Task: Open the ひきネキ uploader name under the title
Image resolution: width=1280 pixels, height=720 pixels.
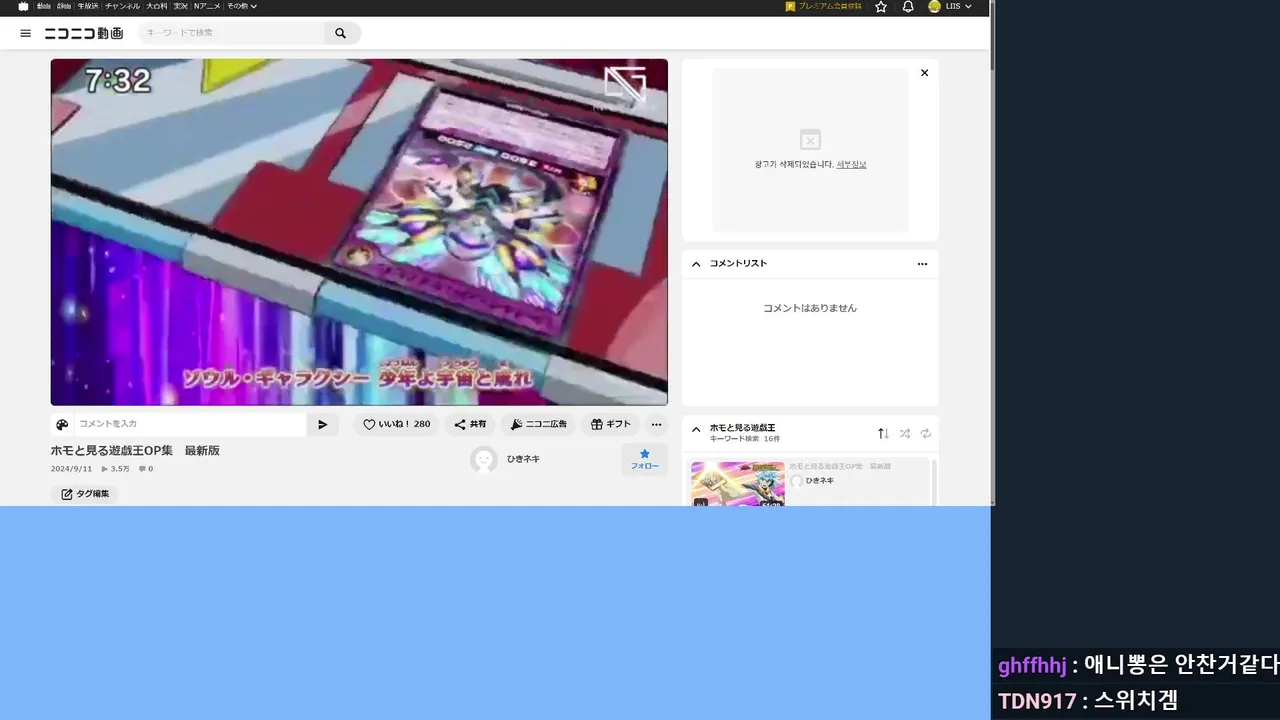Action: click(523, 459)
